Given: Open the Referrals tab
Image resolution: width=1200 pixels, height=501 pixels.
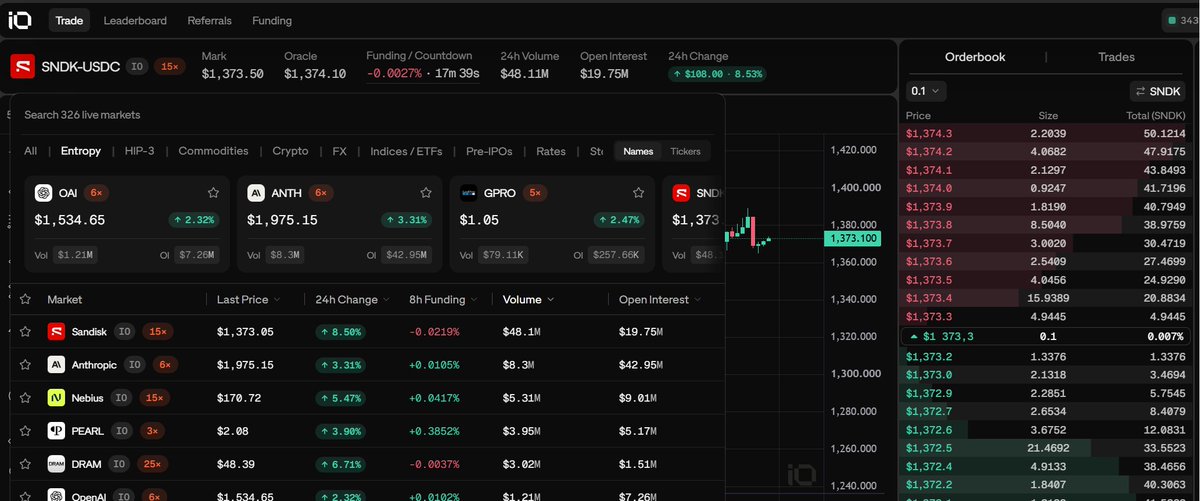Looking at the screenshot, I should (210, 20).
